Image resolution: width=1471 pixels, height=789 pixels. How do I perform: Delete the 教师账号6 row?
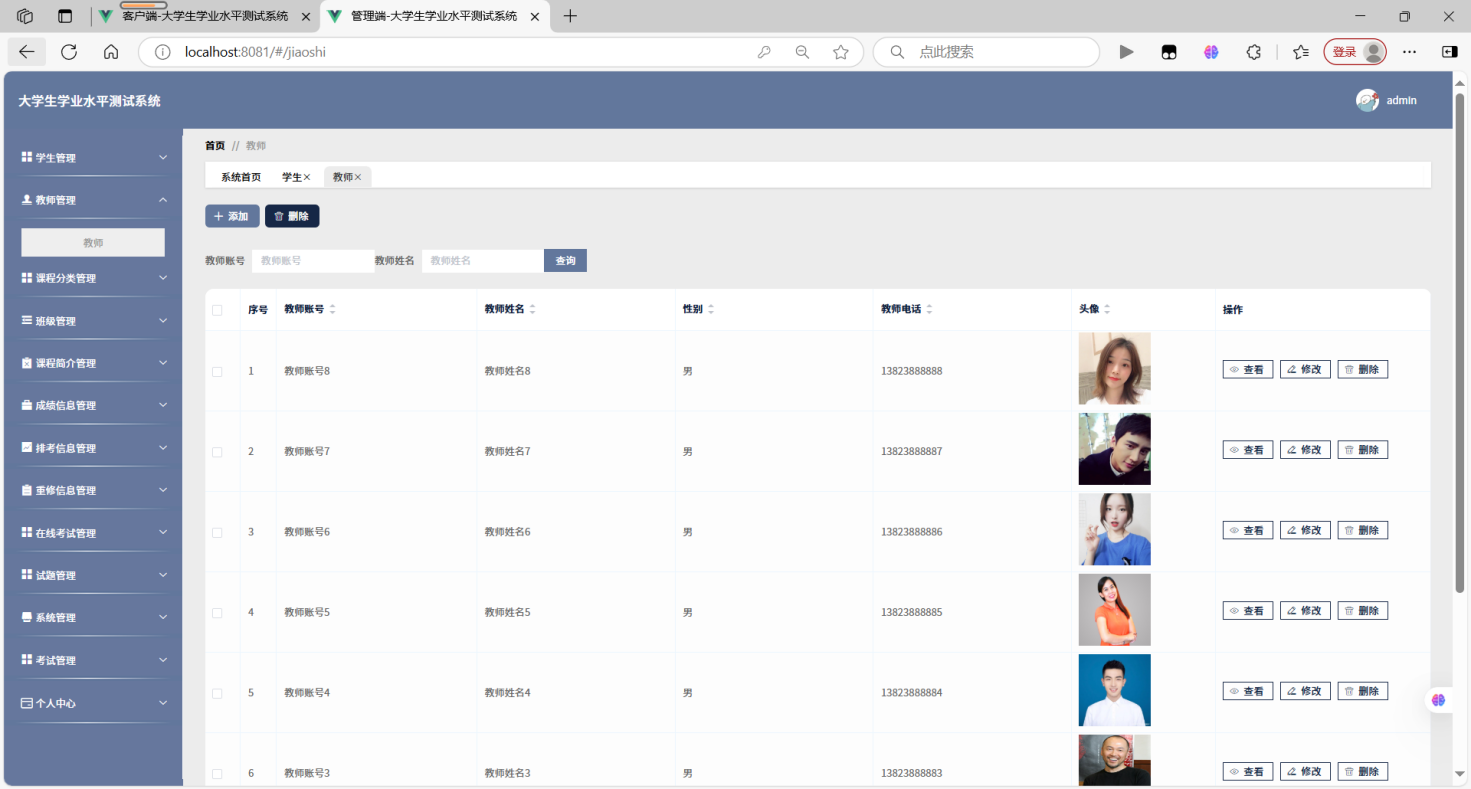1363,531
